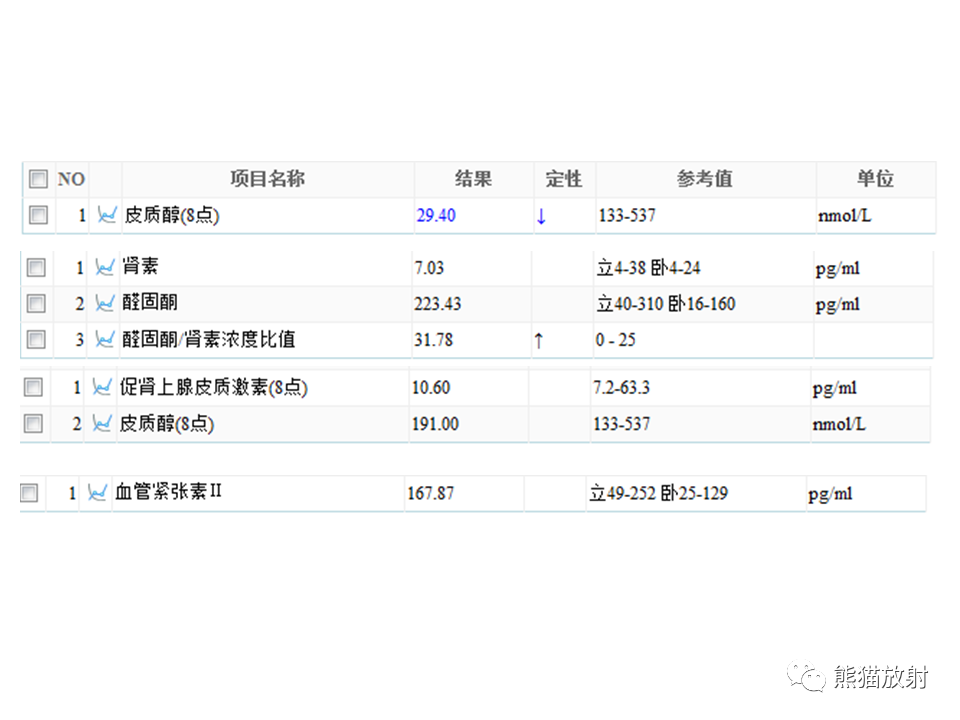Click the blue down arrow for 皮质醇
Image resolution: width=960 pixels, height=720 pixels.
(541, 216)
